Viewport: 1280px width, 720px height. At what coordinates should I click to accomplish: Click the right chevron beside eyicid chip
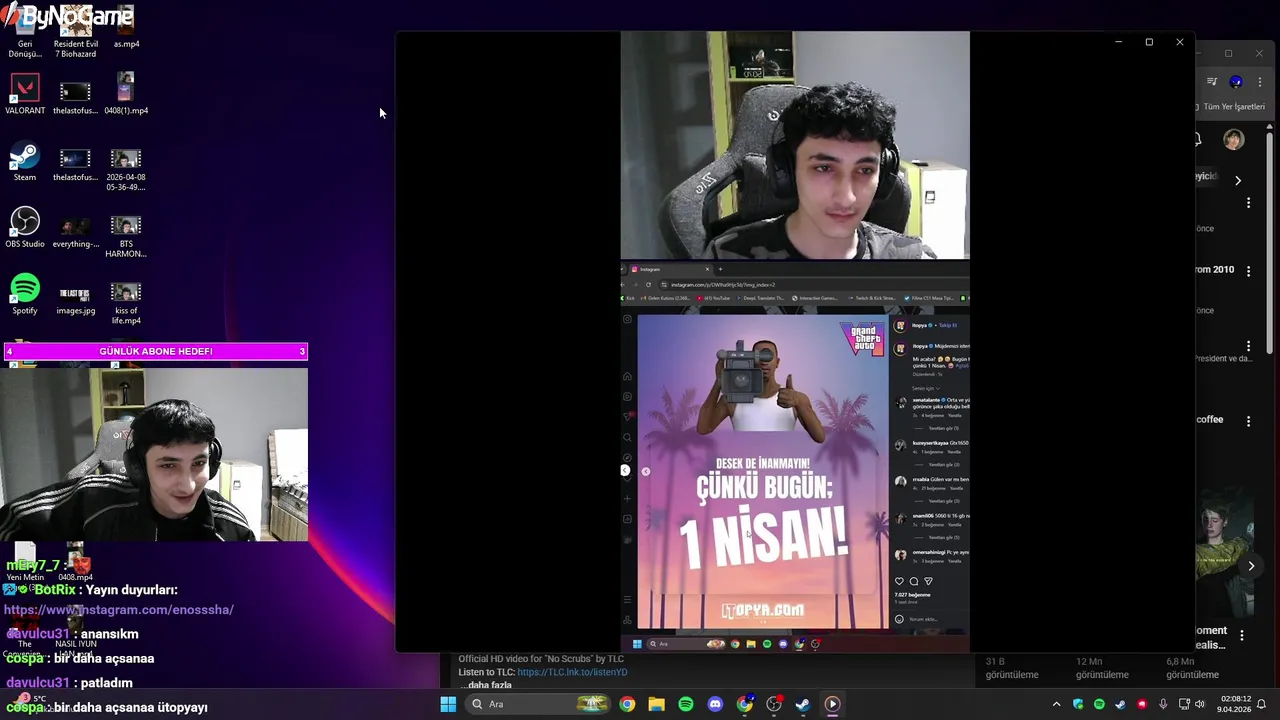pyautogui.click(x=1237, y=180)
